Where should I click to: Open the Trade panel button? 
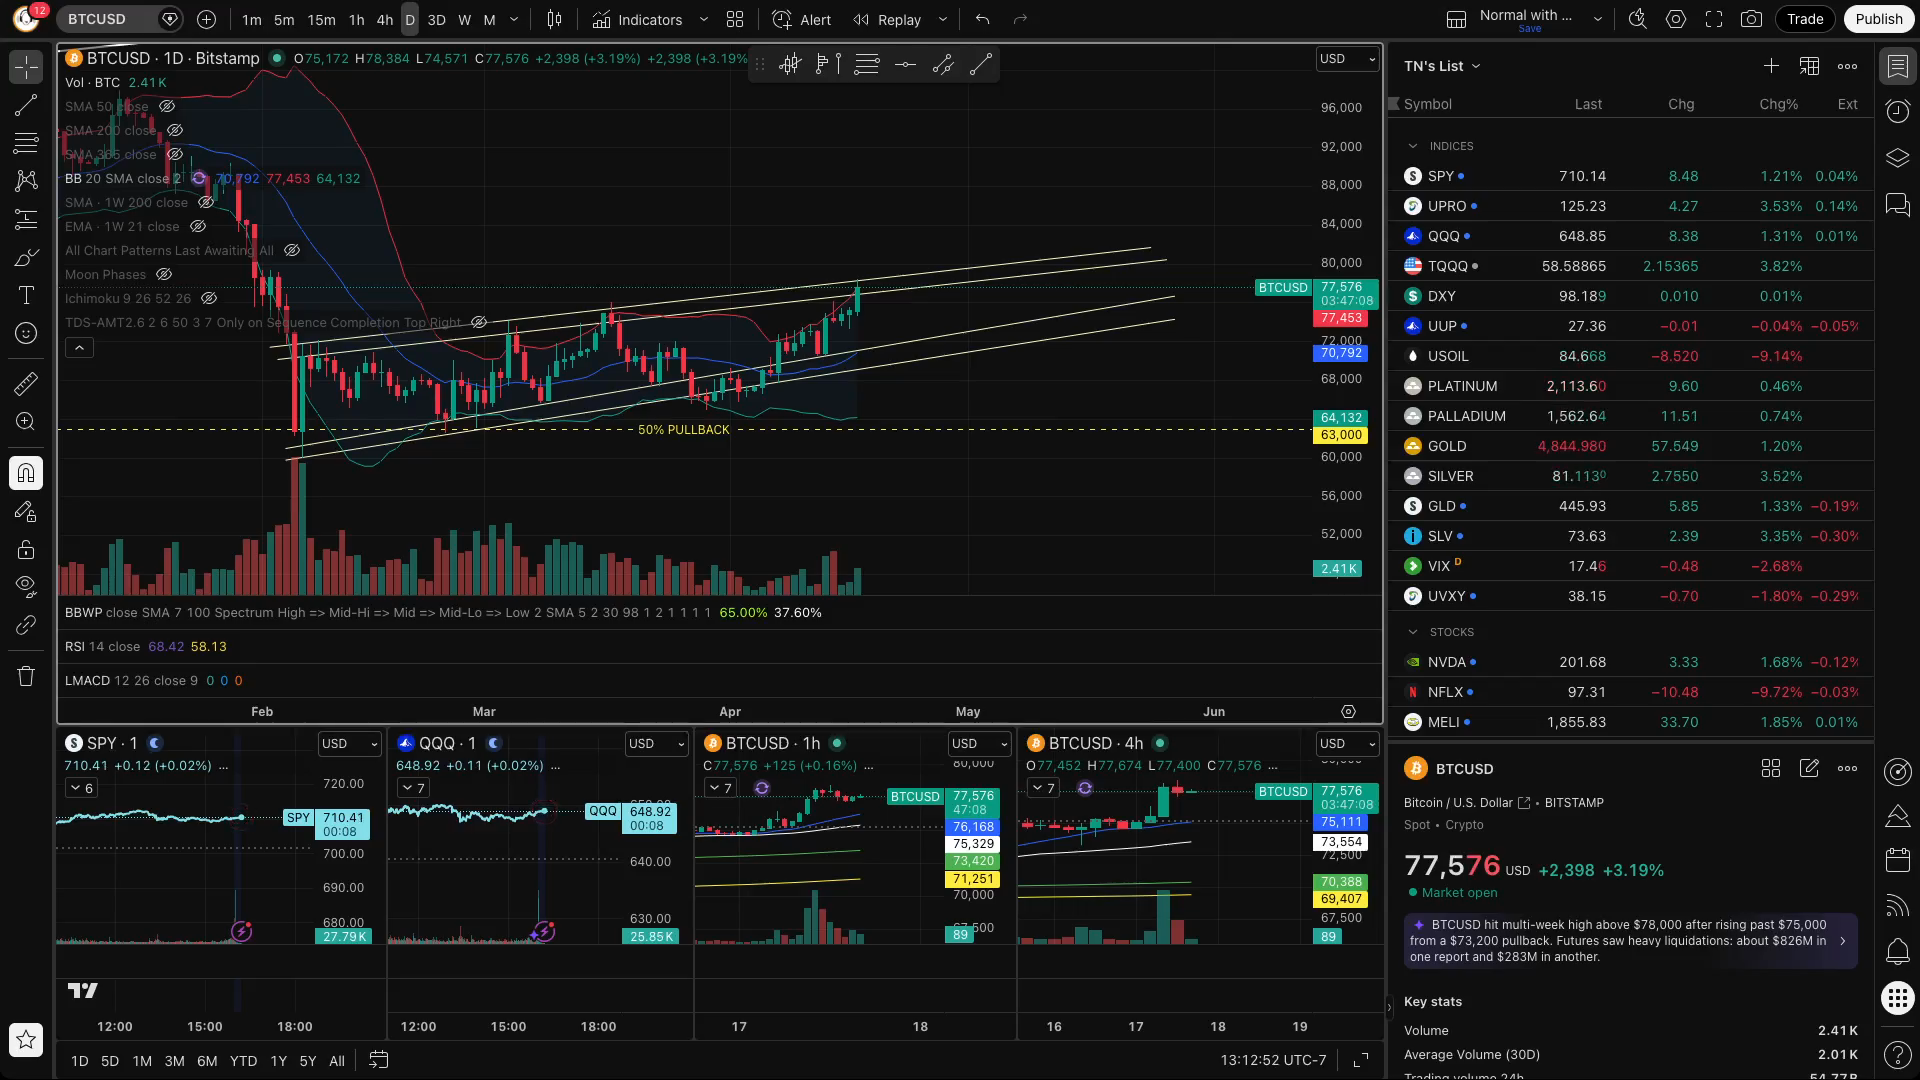1805,19
